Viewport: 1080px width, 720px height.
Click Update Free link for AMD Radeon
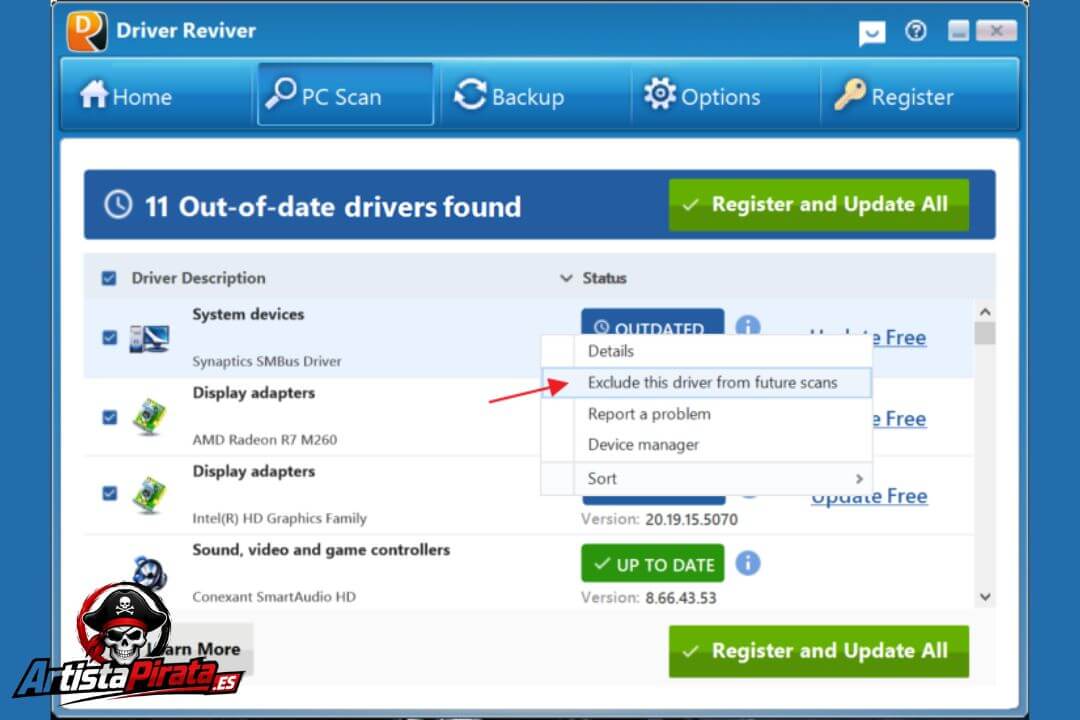tap(899, 419)
